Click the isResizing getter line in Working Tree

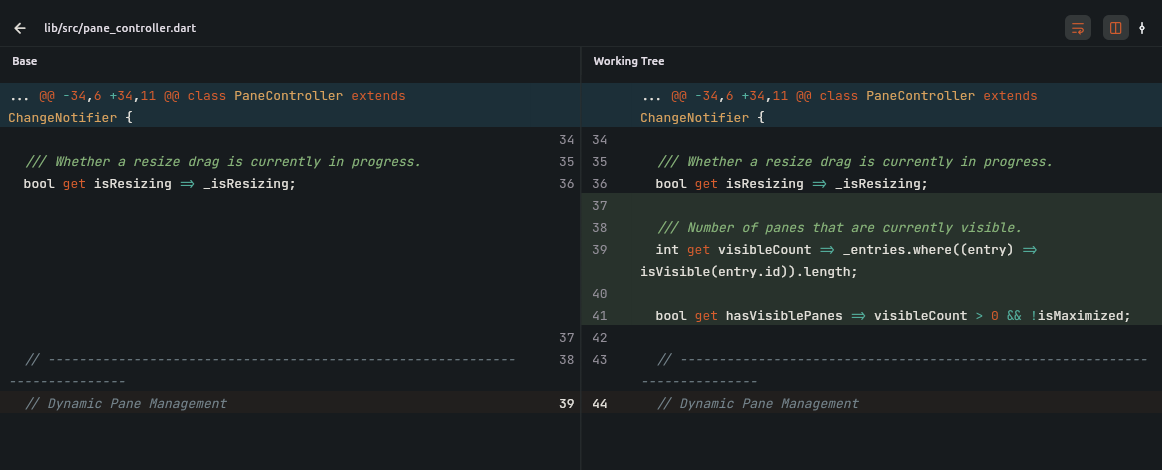[791, 184]
